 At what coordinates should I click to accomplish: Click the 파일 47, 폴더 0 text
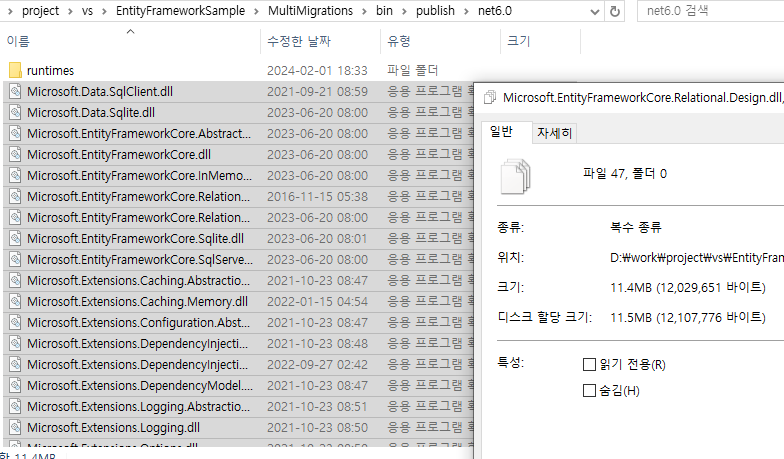click(x=625, y=174)
